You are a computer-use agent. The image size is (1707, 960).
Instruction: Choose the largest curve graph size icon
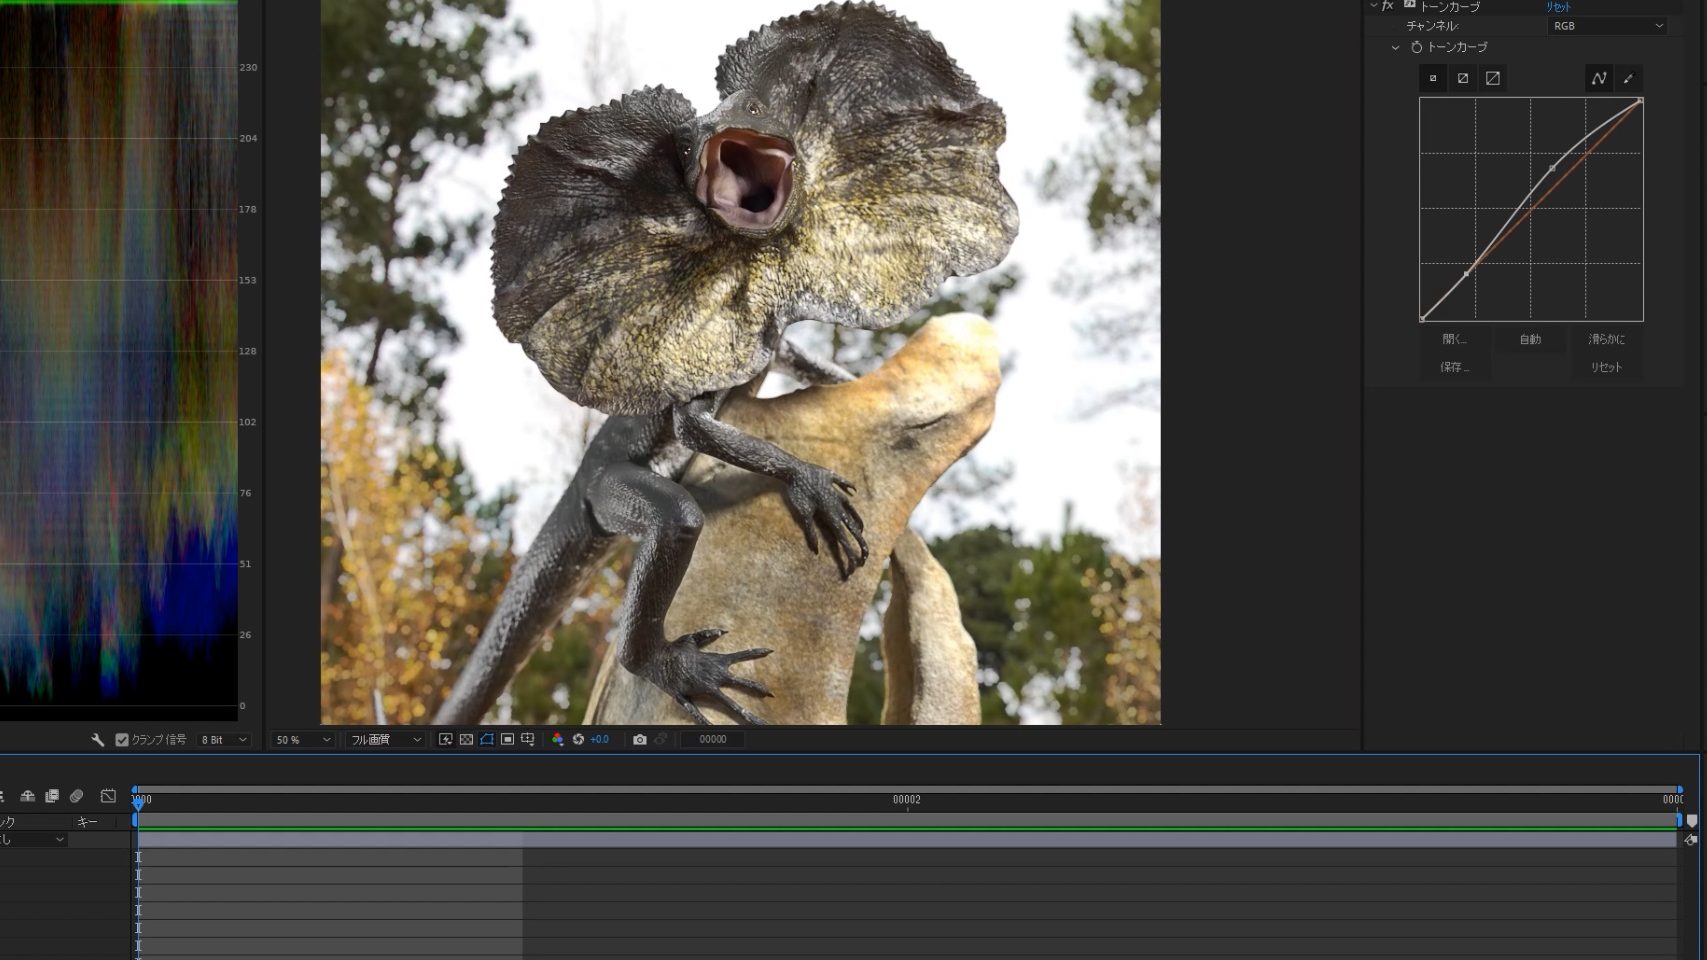point(1492,78)
